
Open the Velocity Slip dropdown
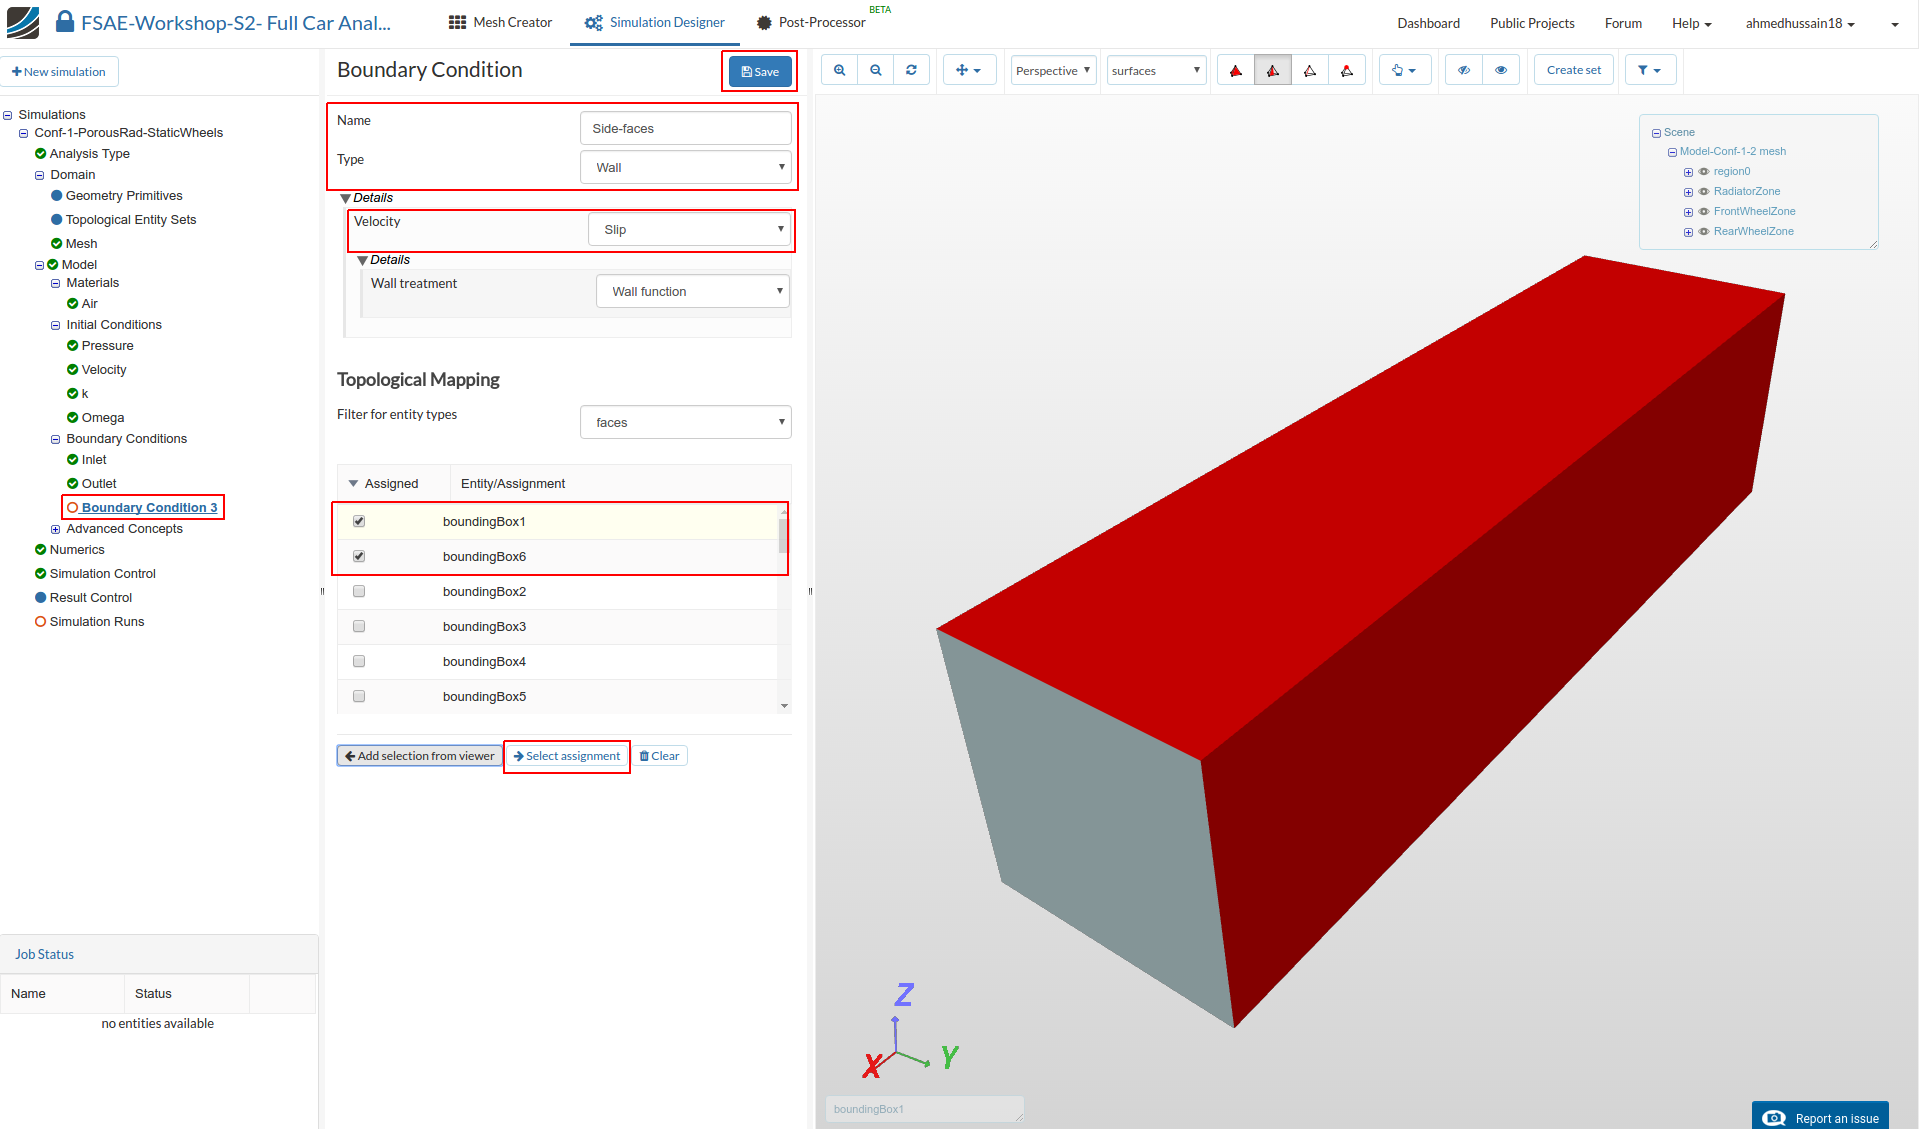click(690, 230)
